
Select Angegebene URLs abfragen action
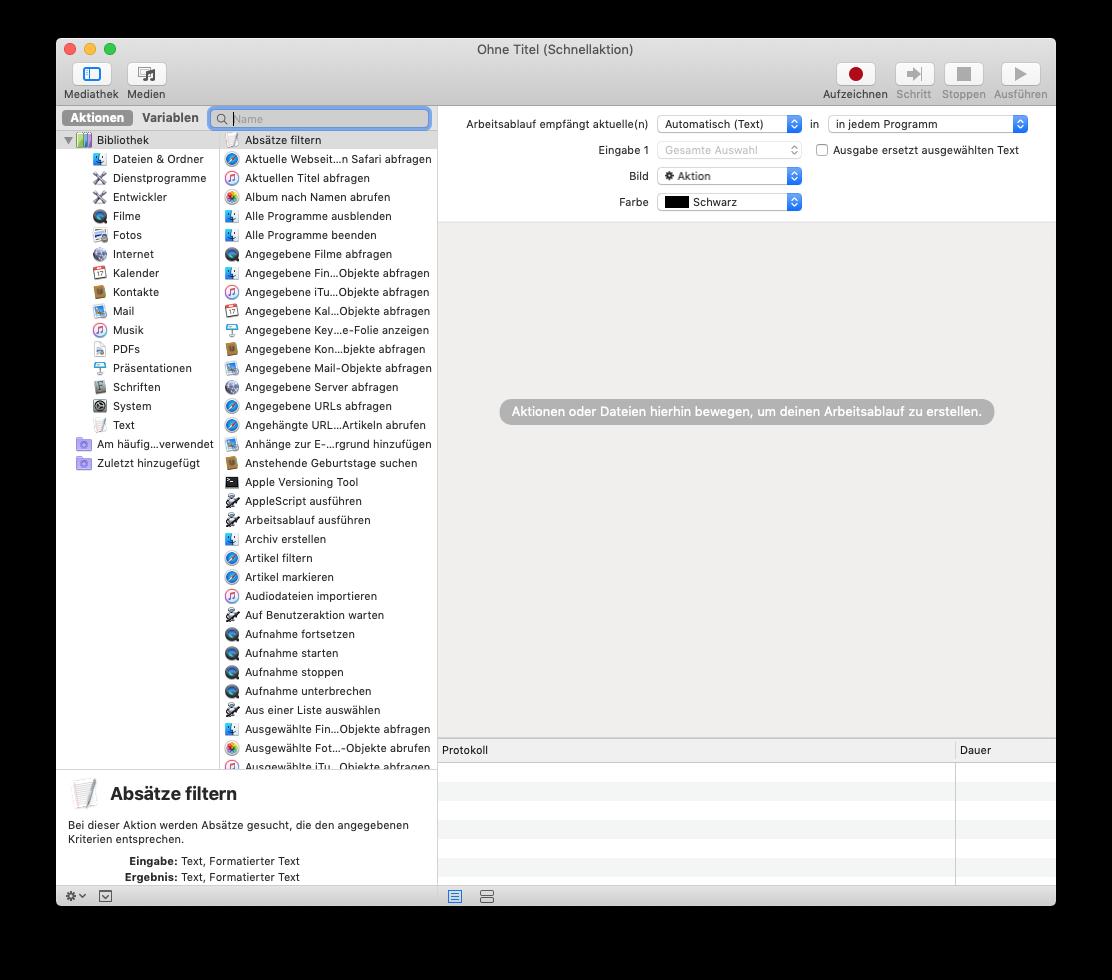[x=328, y=406]
